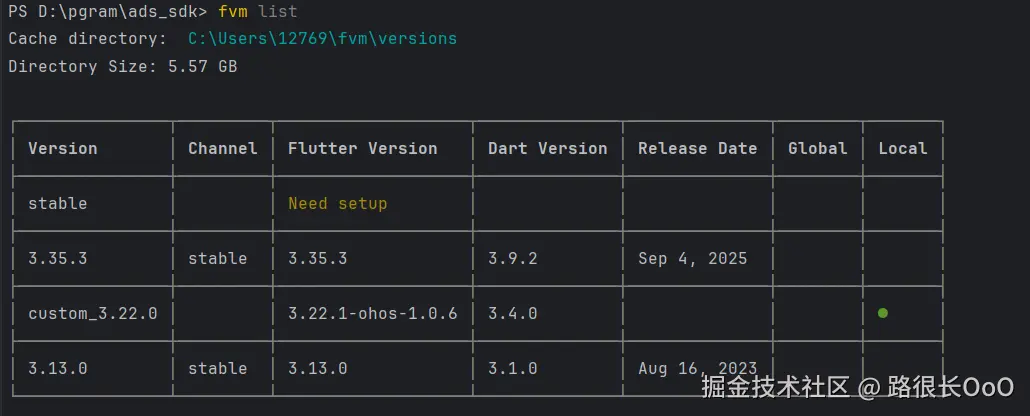This screenshot has height=416, width=1030.
Task: Click the 3.22.1-ohos-1.0.6 Flutter version cell
Action: pyautogui.click(x=372, y=314)
